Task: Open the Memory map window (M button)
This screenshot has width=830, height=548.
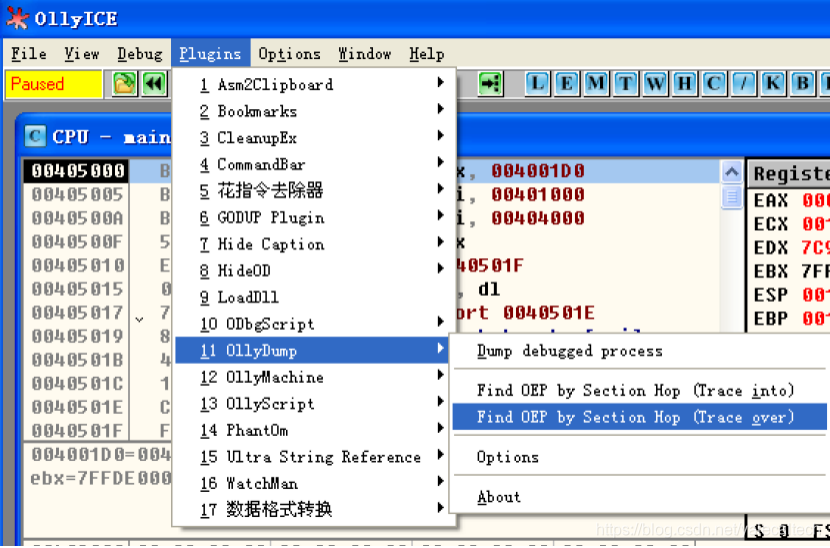Action: coord(596,84)
